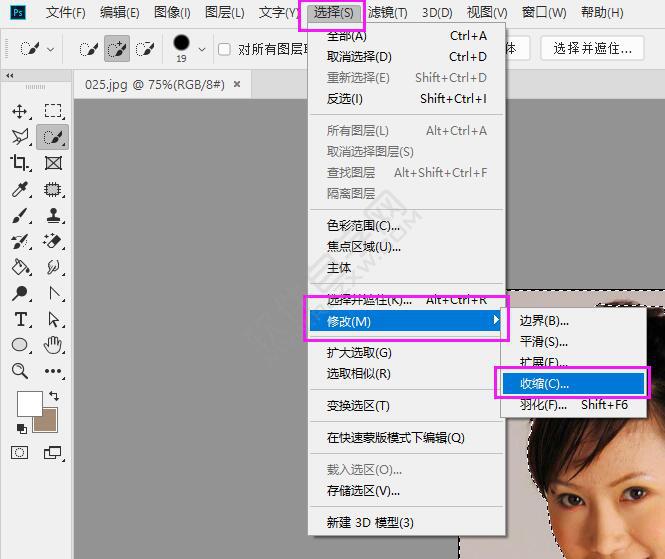Choose 色彩范围(C)... from the menu
The width and height of the screenshot is (665, 559).
click(406, 226)
